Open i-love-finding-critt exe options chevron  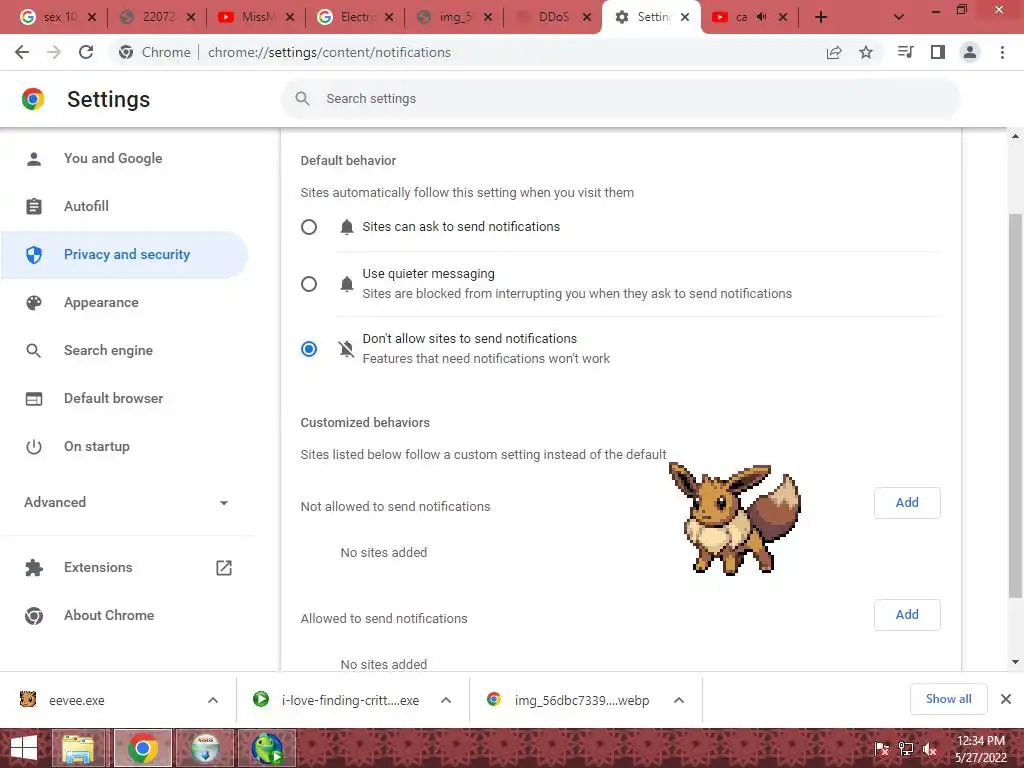point(446,700)
